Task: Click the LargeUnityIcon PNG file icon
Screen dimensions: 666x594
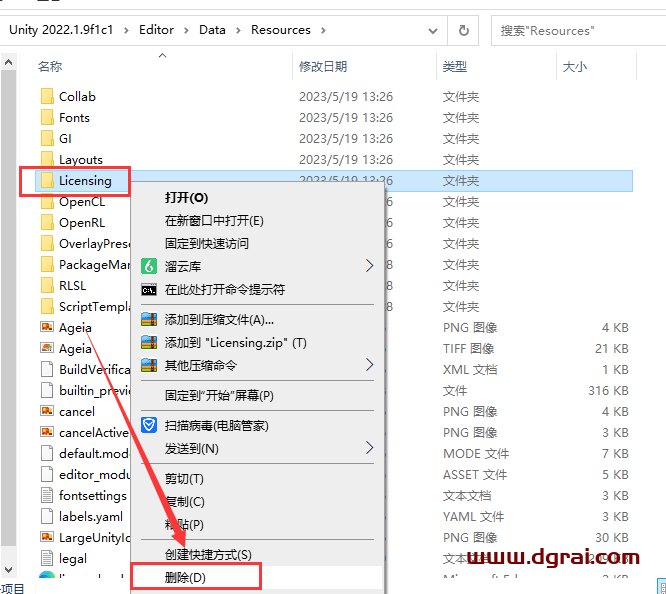Action: point(47,537)
